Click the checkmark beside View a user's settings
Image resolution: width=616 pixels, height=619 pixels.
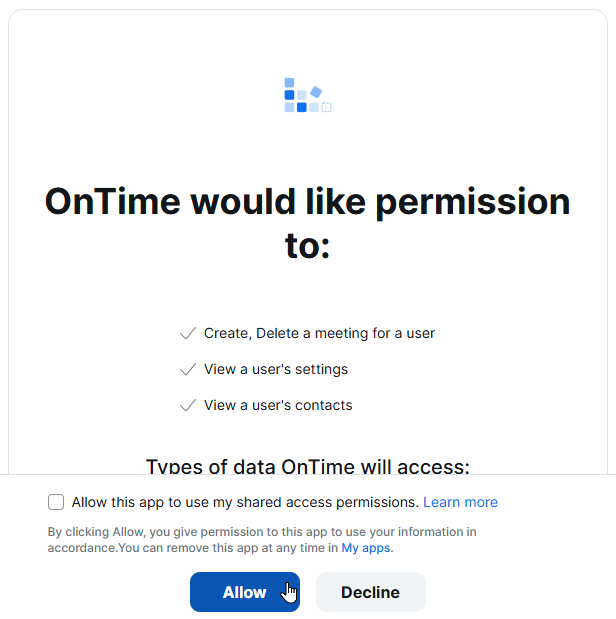coord(188,369)
